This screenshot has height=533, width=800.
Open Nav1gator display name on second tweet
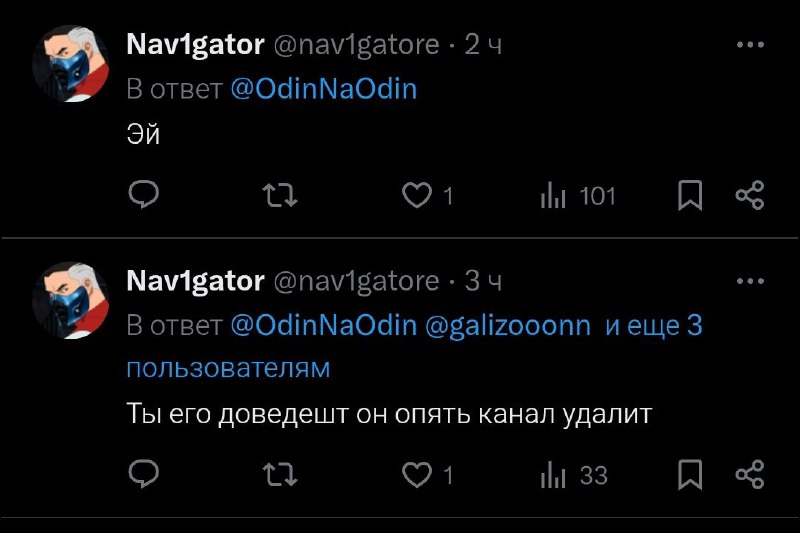click(195, 282)
